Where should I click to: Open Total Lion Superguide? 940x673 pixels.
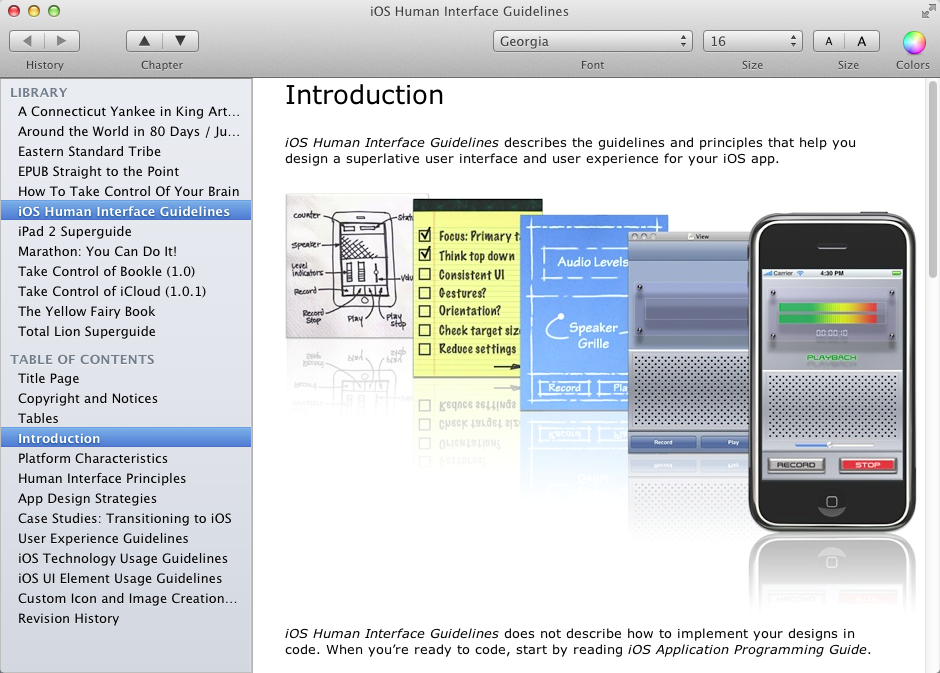pyautogui.click(x=126, y=331)
